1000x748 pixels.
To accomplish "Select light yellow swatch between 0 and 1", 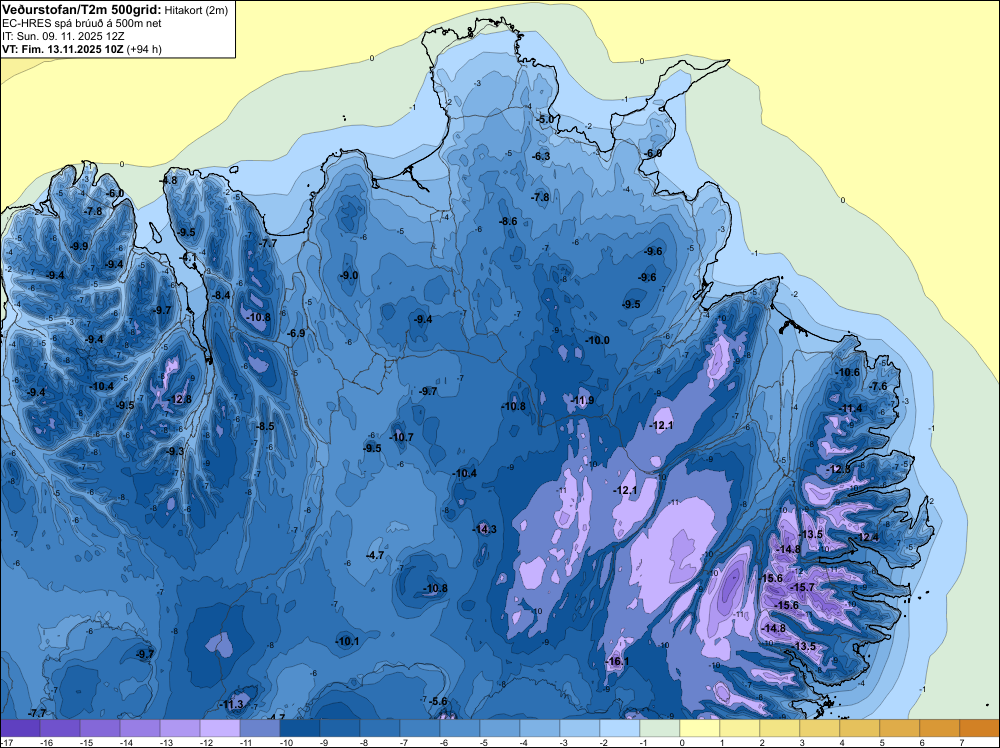I will (x=700, y=728).
